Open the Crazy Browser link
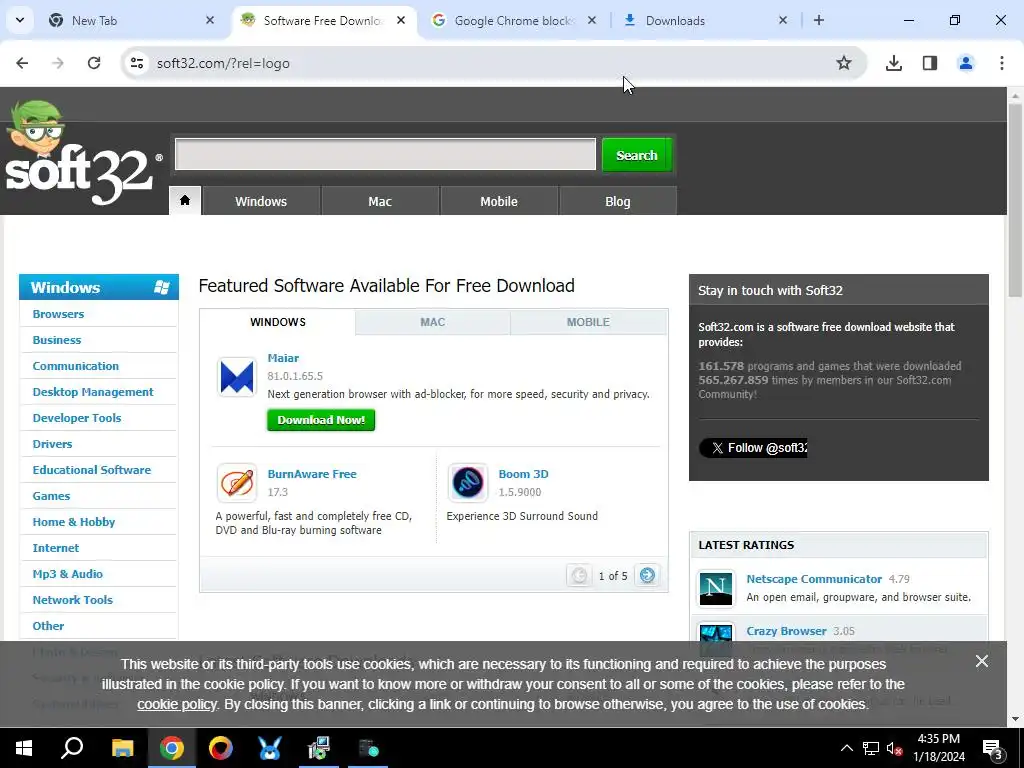 coord(786,632)
